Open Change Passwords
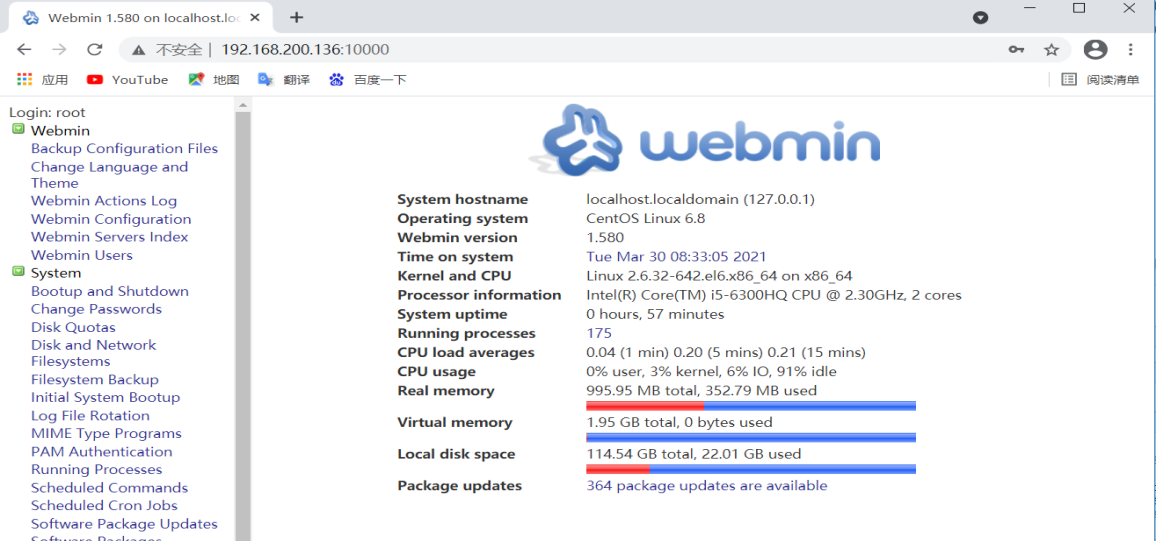Image resolution: width=1157 pixels, height=542 pixels. (x=96, y=309)
